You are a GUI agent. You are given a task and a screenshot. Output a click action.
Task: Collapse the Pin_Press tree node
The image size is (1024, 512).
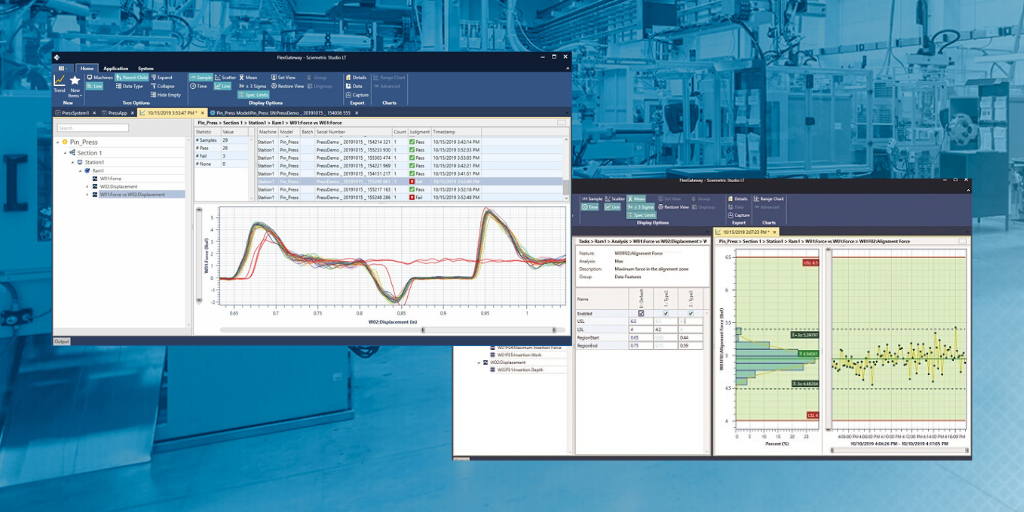(59, 143)
